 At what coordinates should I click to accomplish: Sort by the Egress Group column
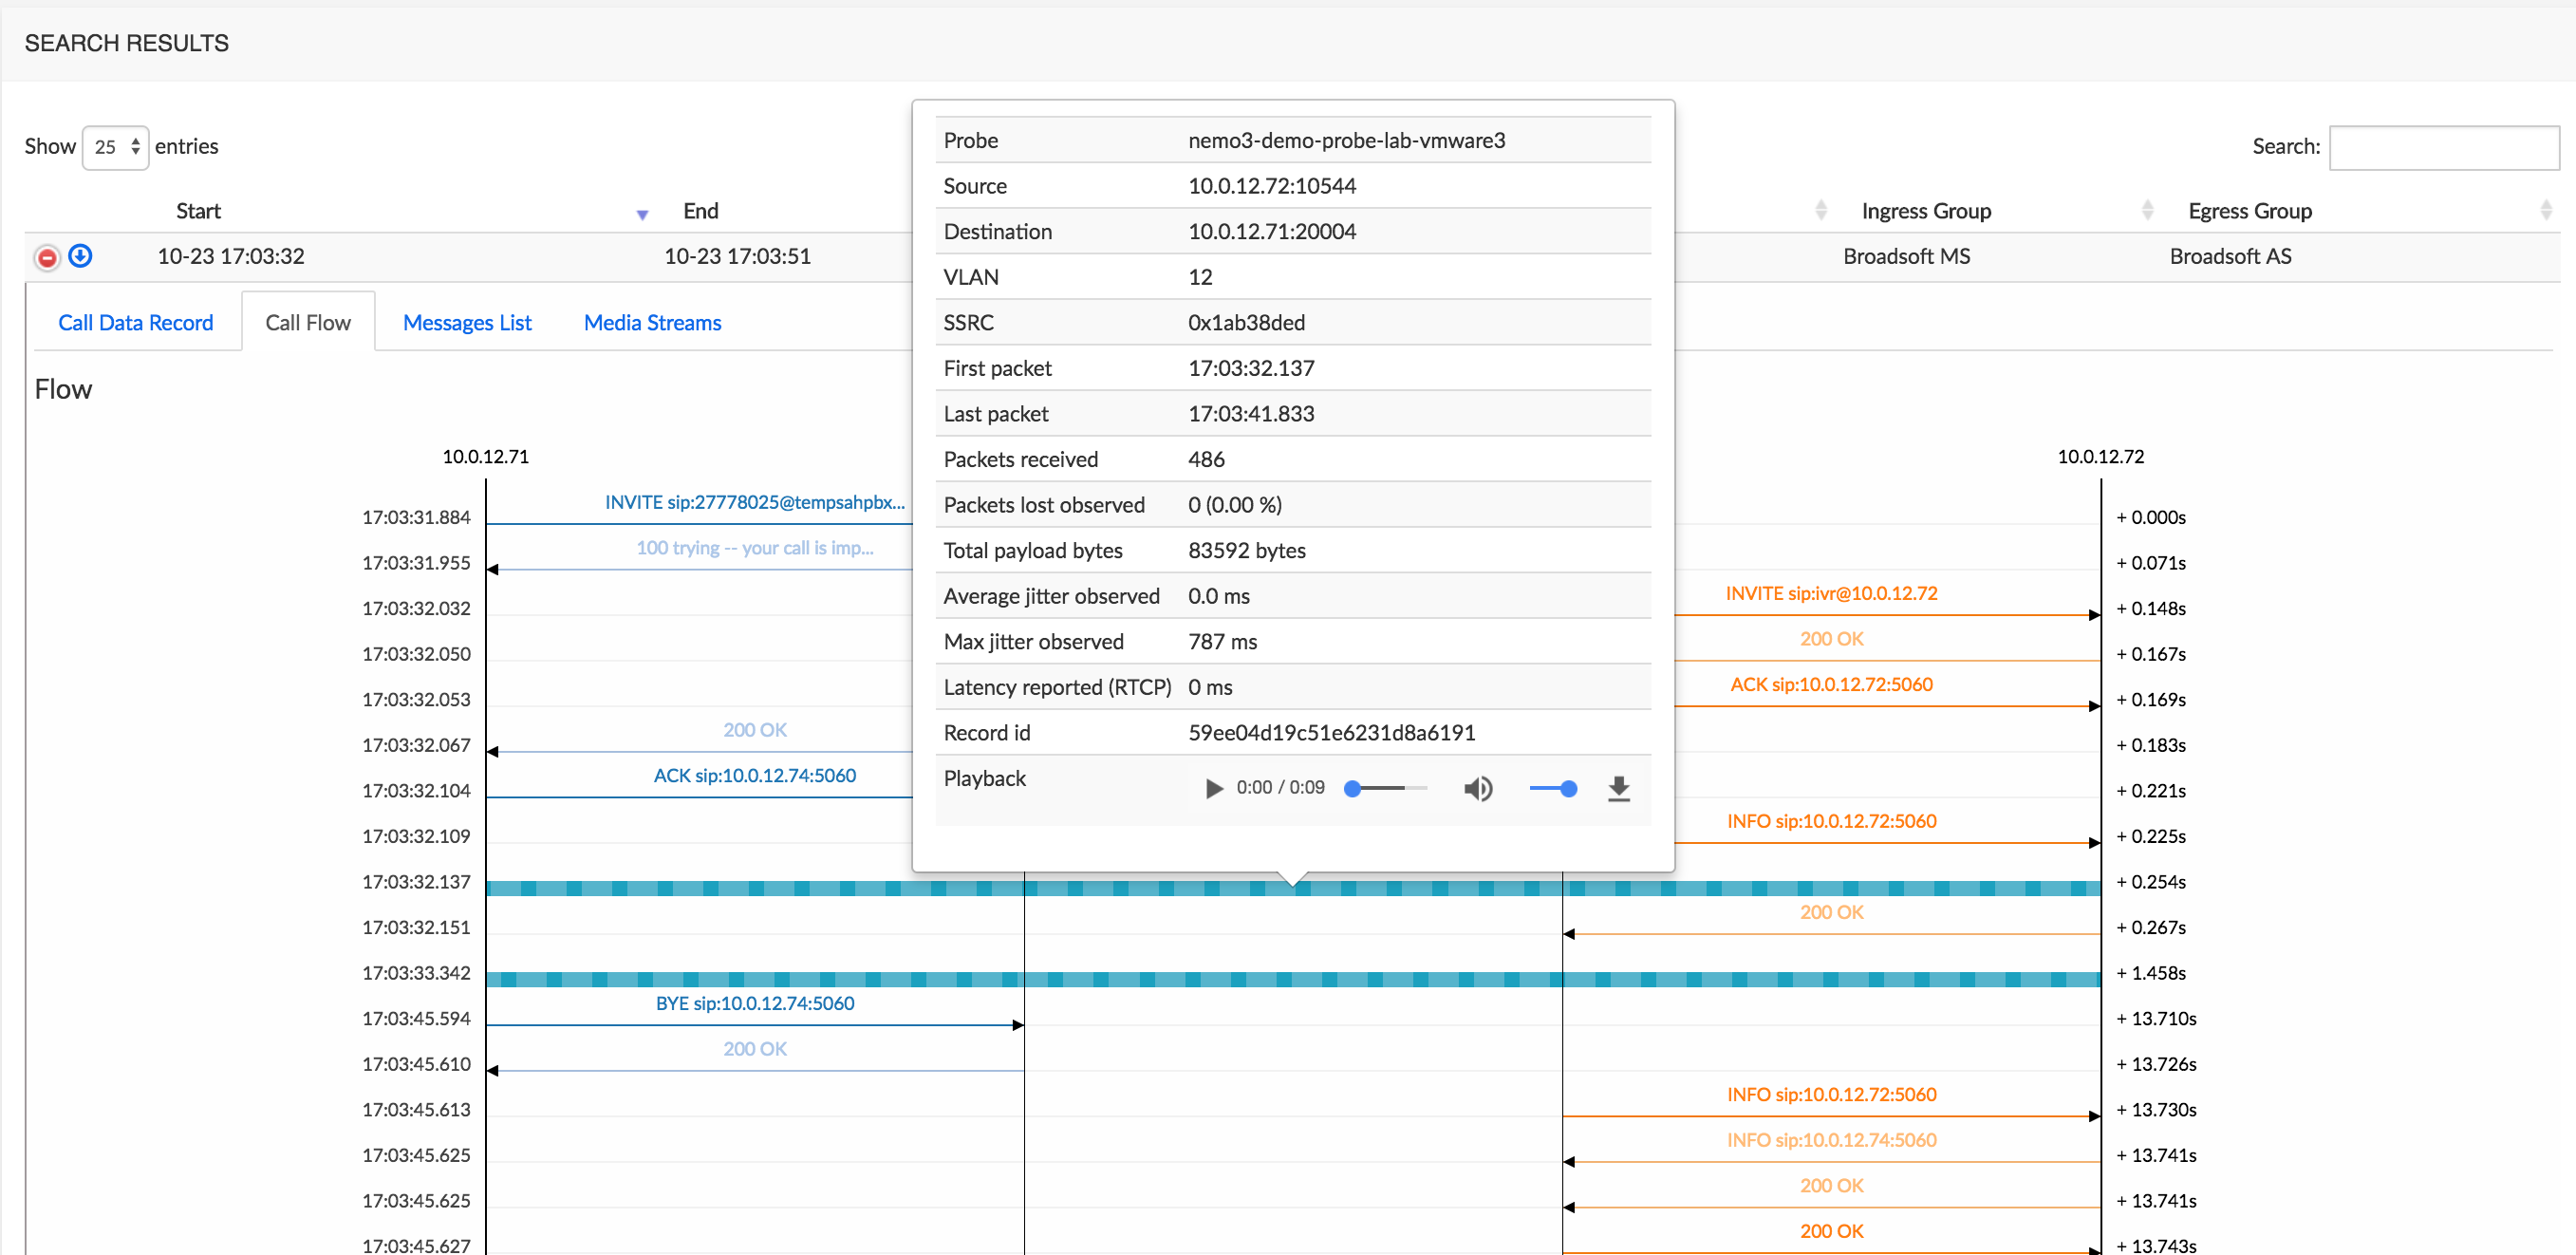tap(2249, 211)
